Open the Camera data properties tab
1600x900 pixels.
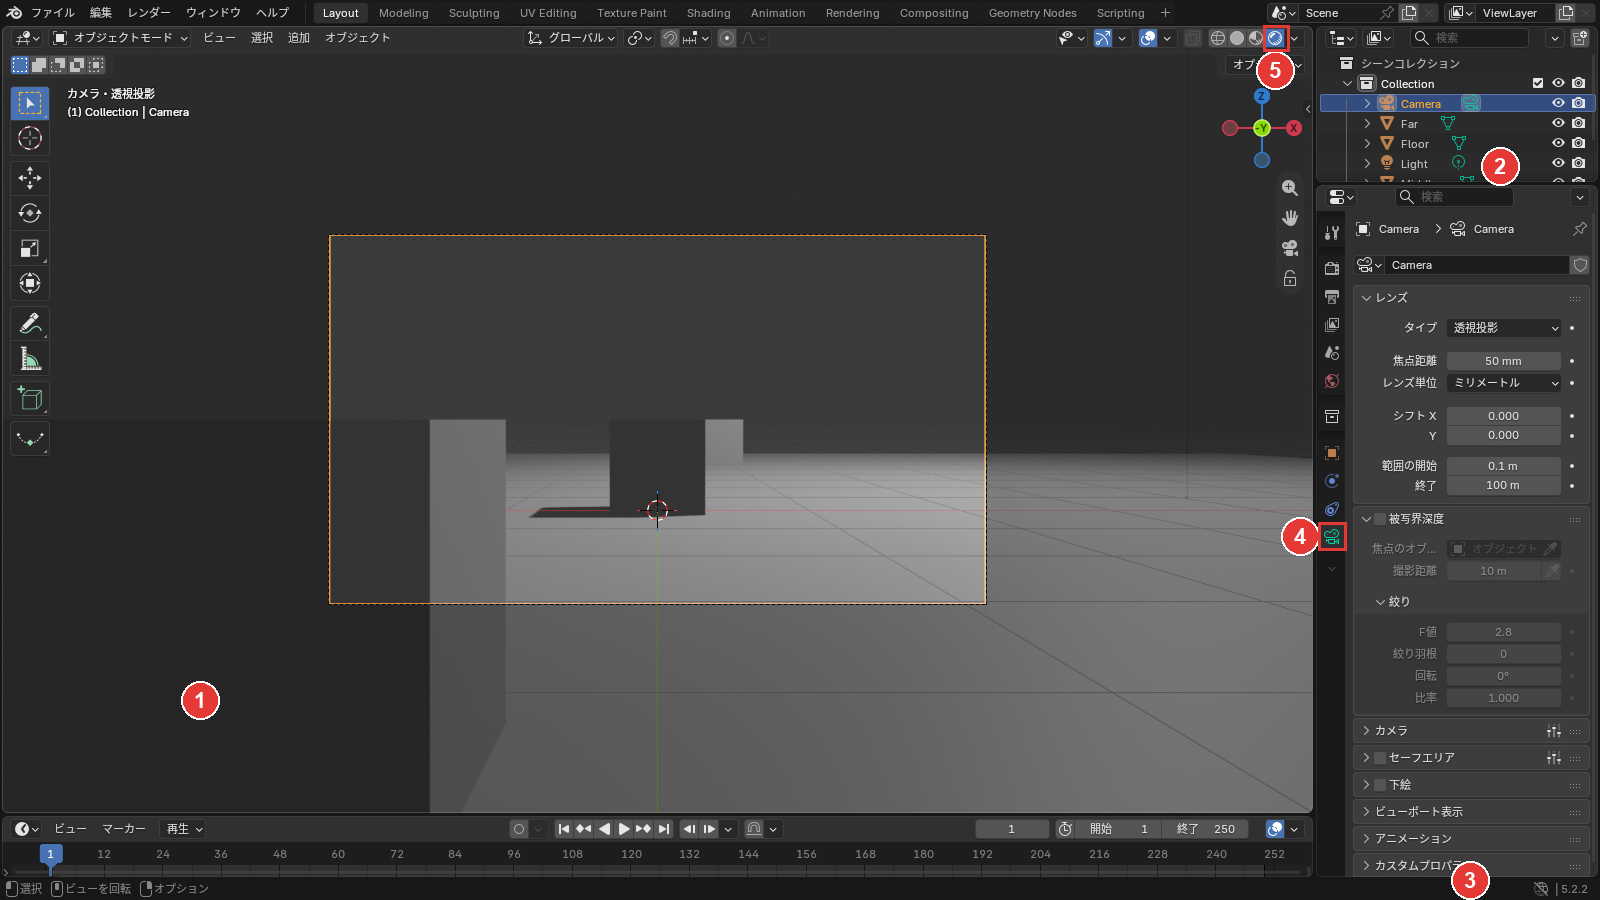(1332, 537)
